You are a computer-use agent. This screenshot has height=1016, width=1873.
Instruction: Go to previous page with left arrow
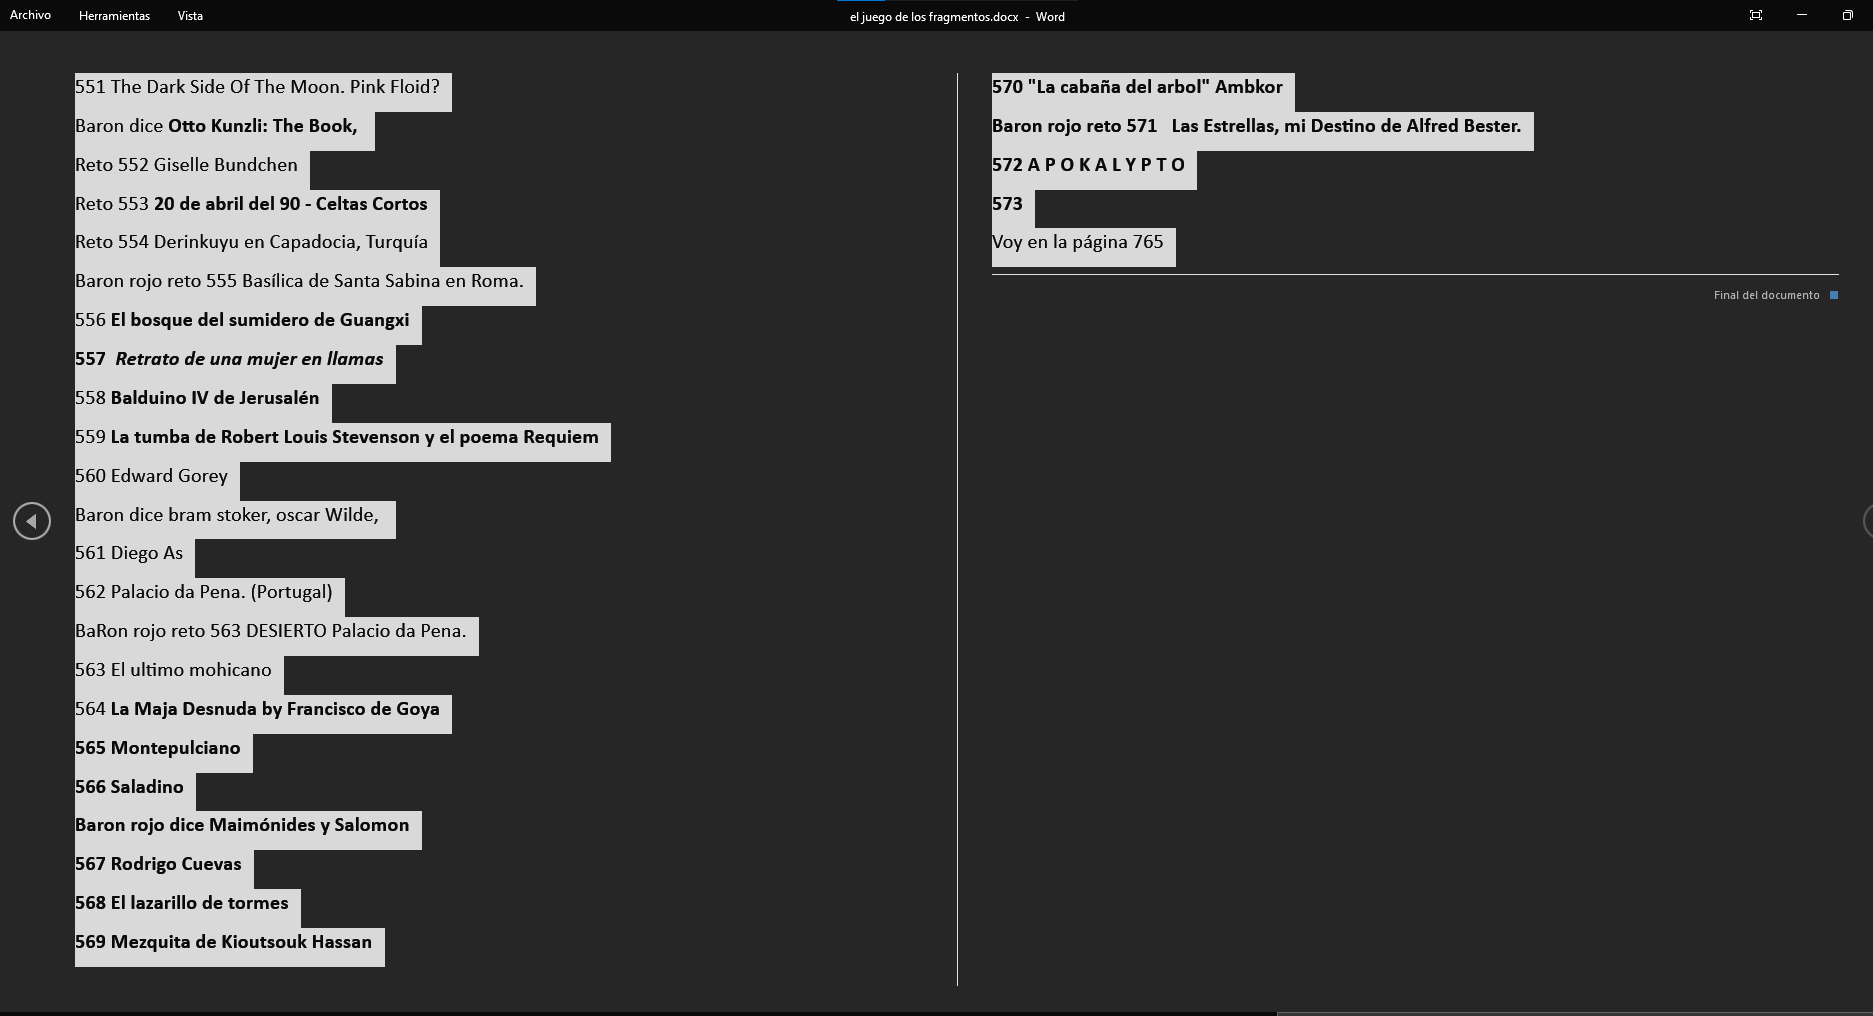(x=32, y=521)
